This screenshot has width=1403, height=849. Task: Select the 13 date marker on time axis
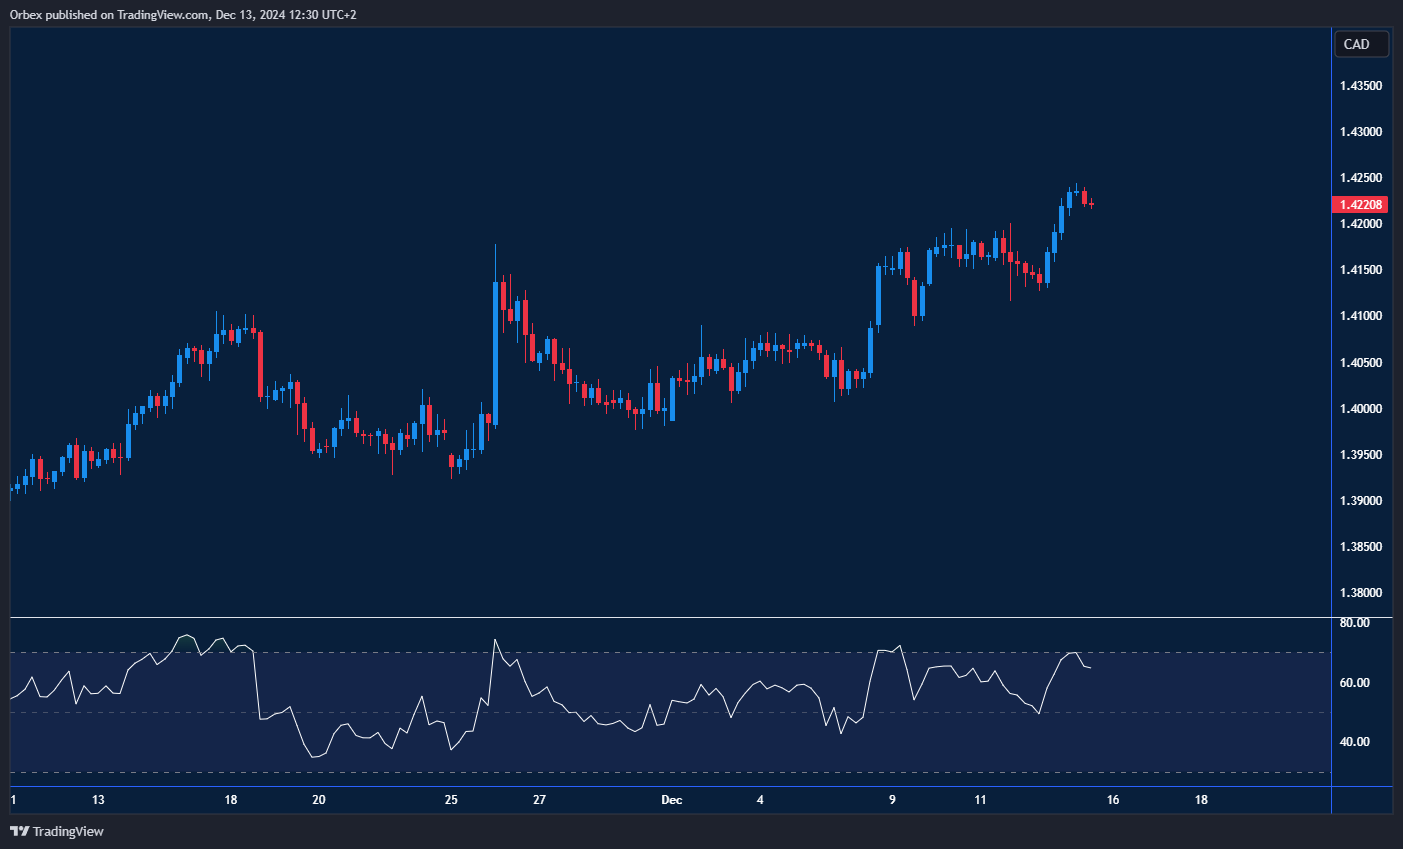pyautogui.click(x=98, y=800)
